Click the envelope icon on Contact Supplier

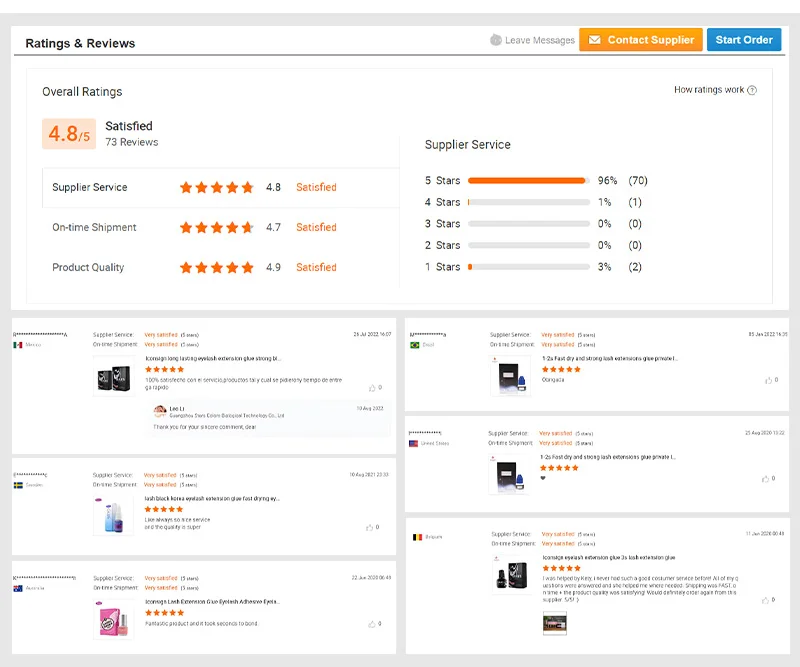(x=594, y=40)
